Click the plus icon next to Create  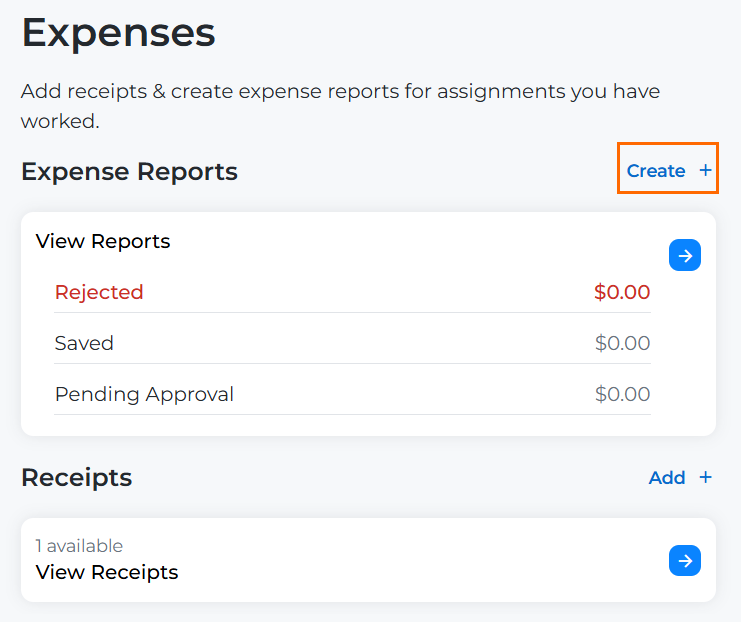tap(706, 171)
